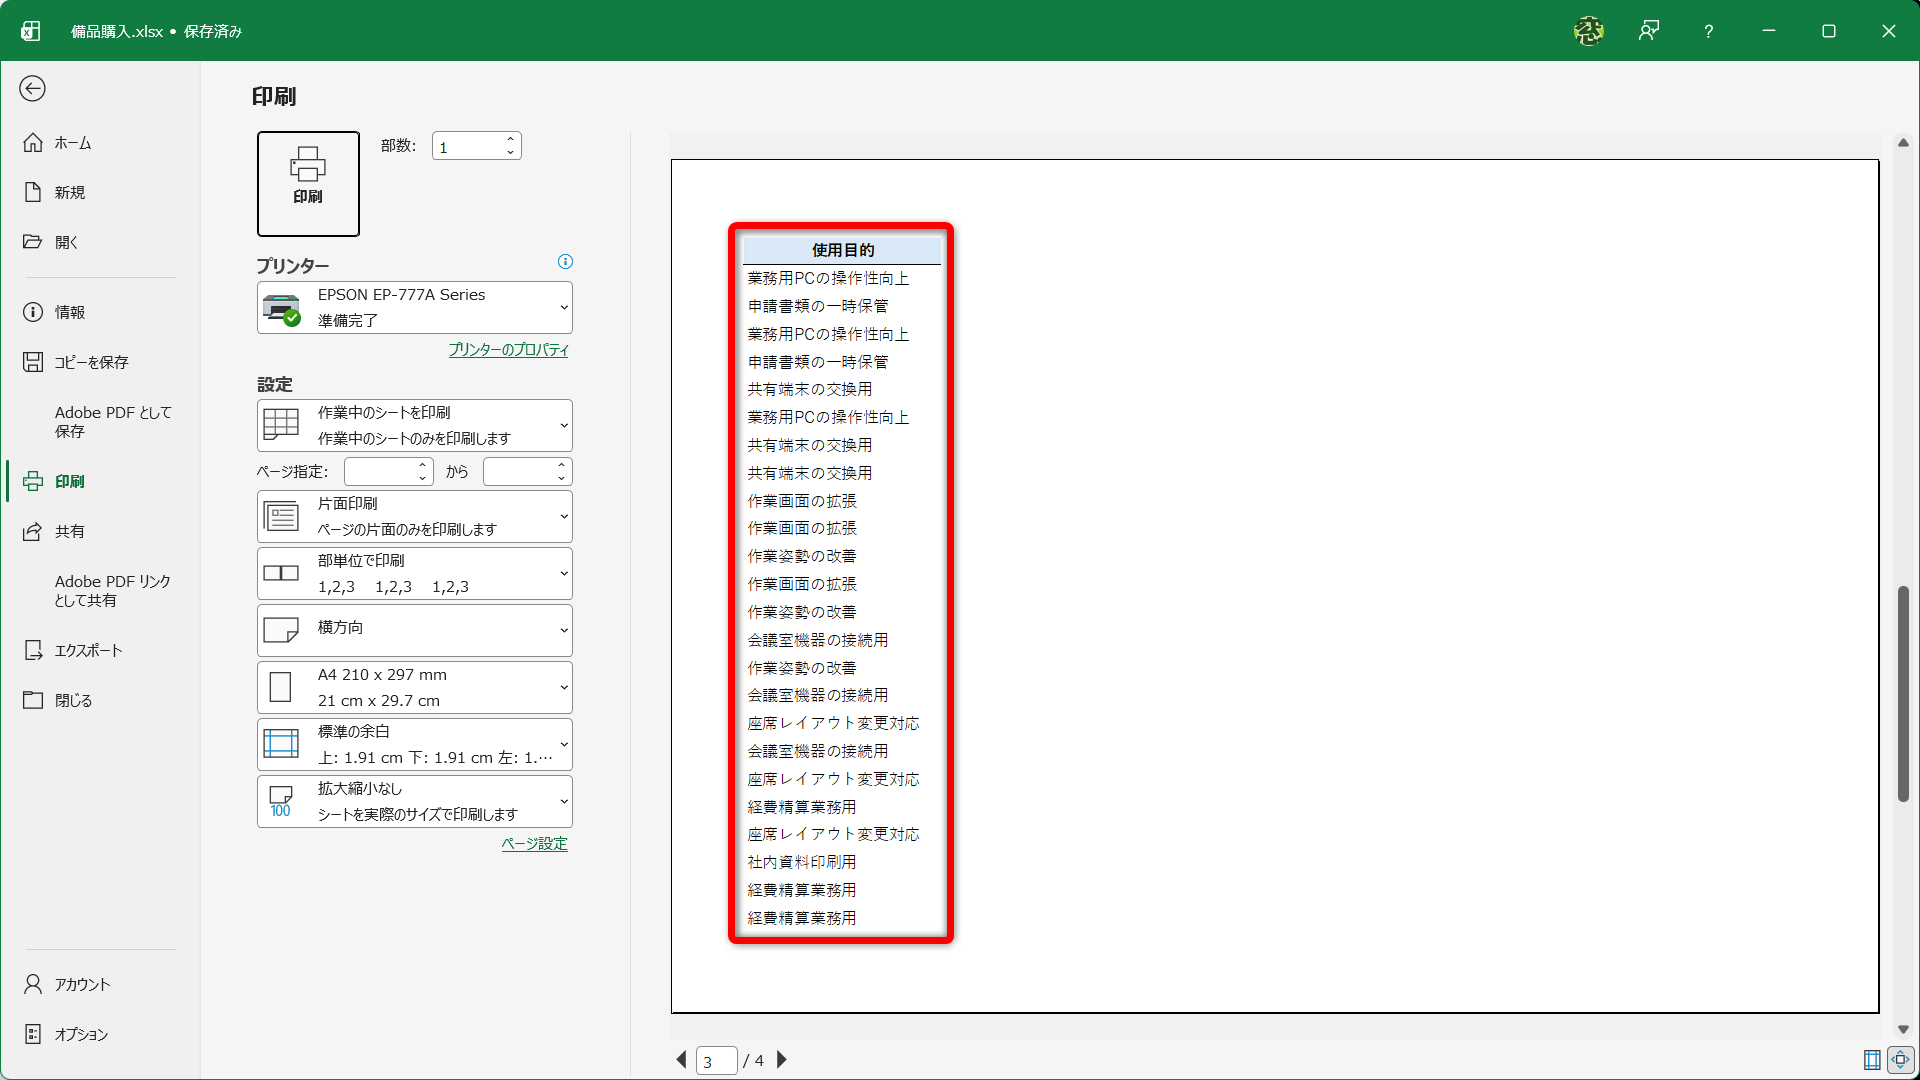Click the help question mark icon
The image size is (1920, 1080).
[1709, 31]
